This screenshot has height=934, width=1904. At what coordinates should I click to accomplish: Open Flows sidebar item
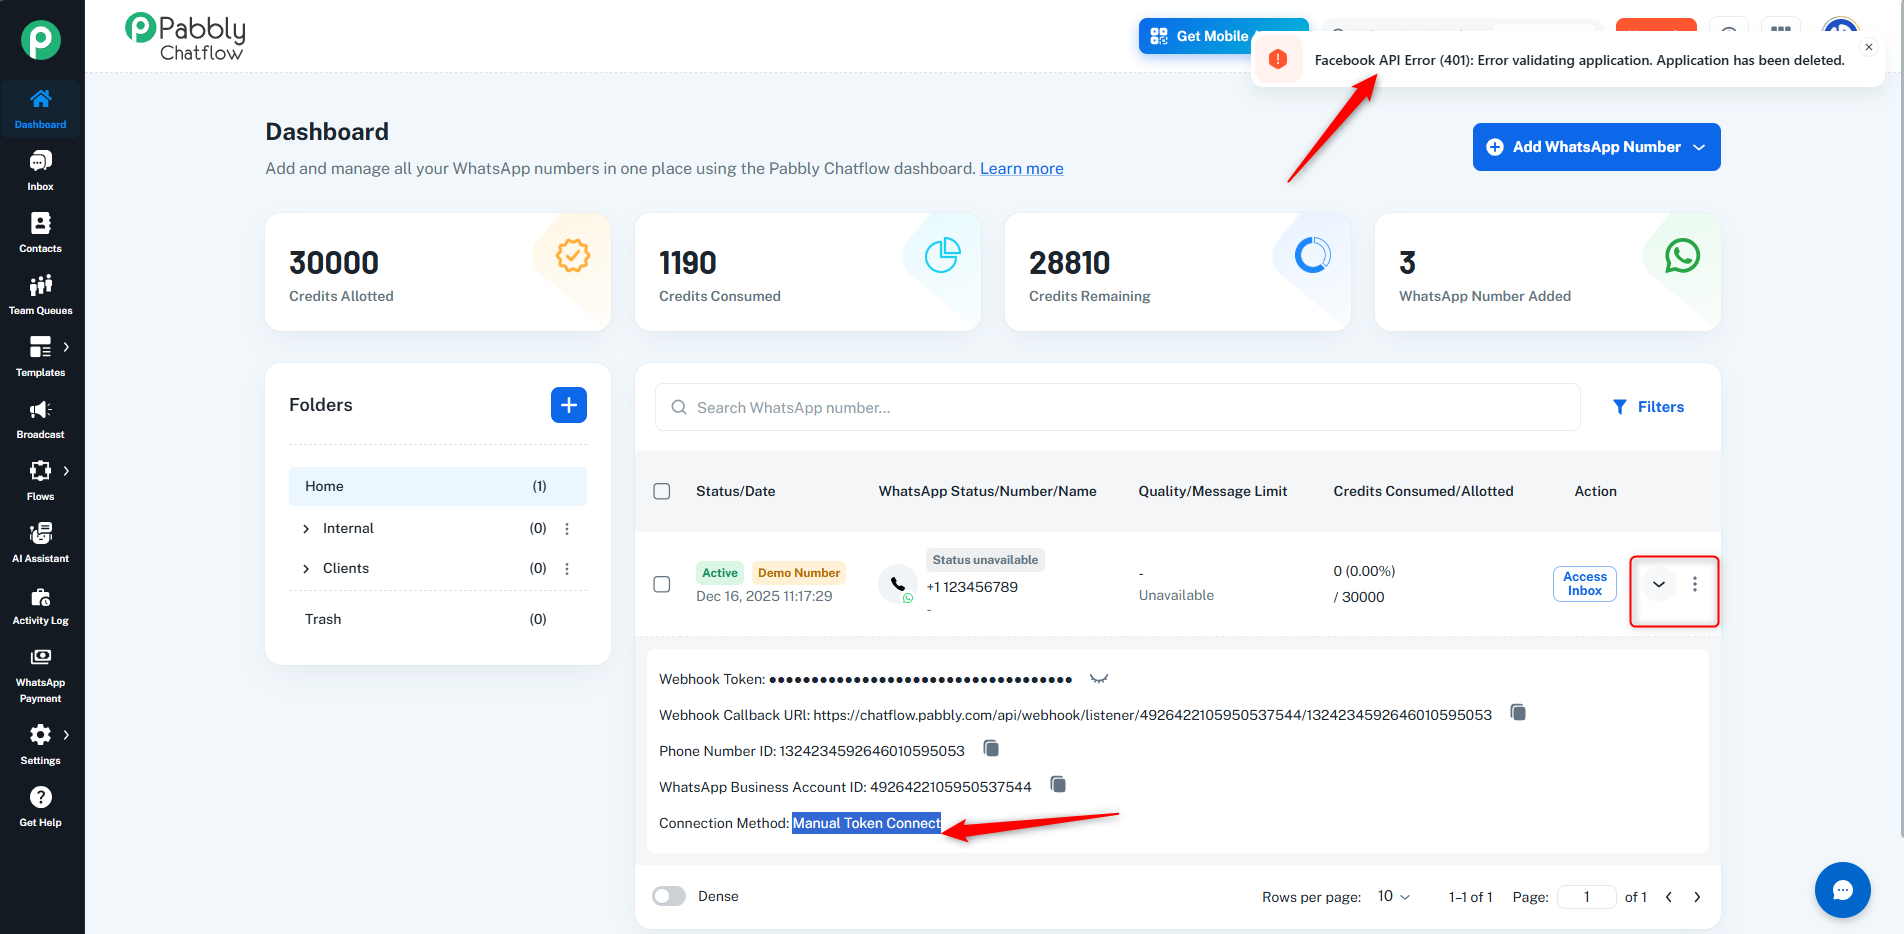pyautogui.click(x=41, y=481)
